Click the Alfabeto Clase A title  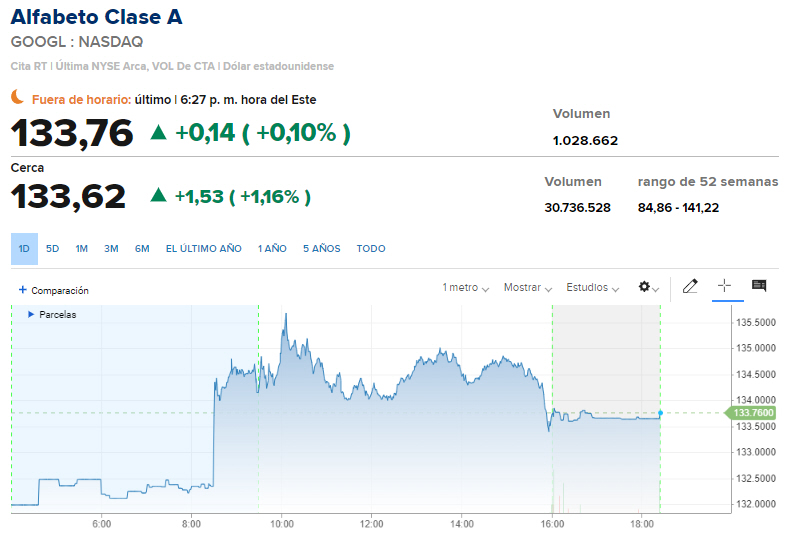tap(96, 17)
